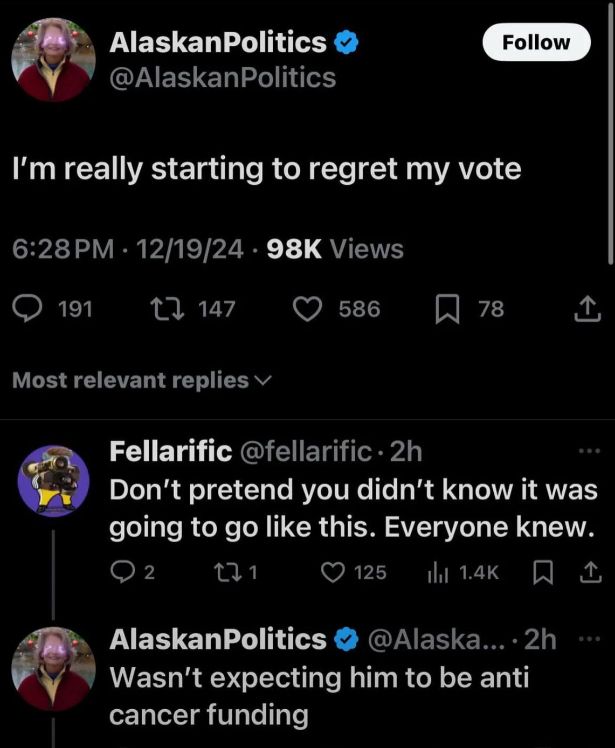
Task: Share Fellarific's reply
Action: (x=589, y=572)
